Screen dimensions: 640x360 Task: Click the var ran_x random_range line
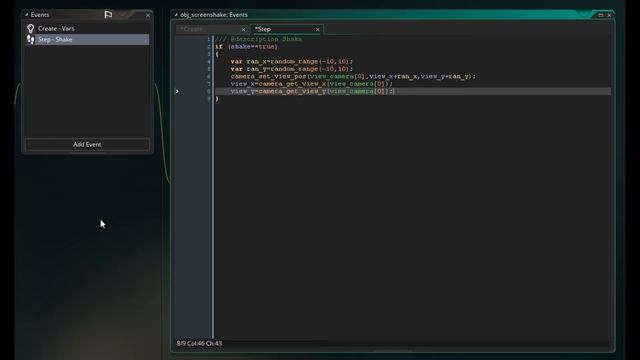291,62
